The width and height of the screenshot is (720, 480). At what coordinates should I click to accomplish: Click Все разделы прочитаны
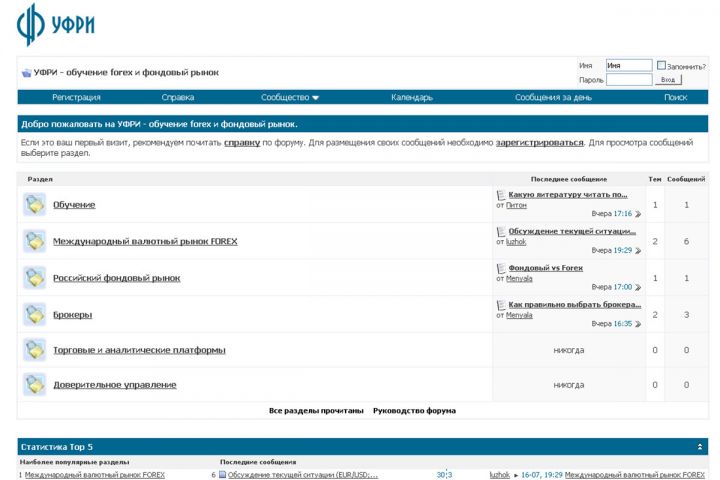click(x=316, y=411)
